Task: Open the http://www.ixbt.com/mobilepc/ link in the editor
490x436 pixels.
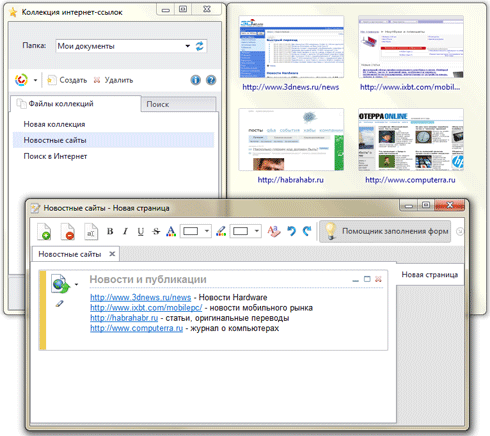Action: (x=146, y=308)
